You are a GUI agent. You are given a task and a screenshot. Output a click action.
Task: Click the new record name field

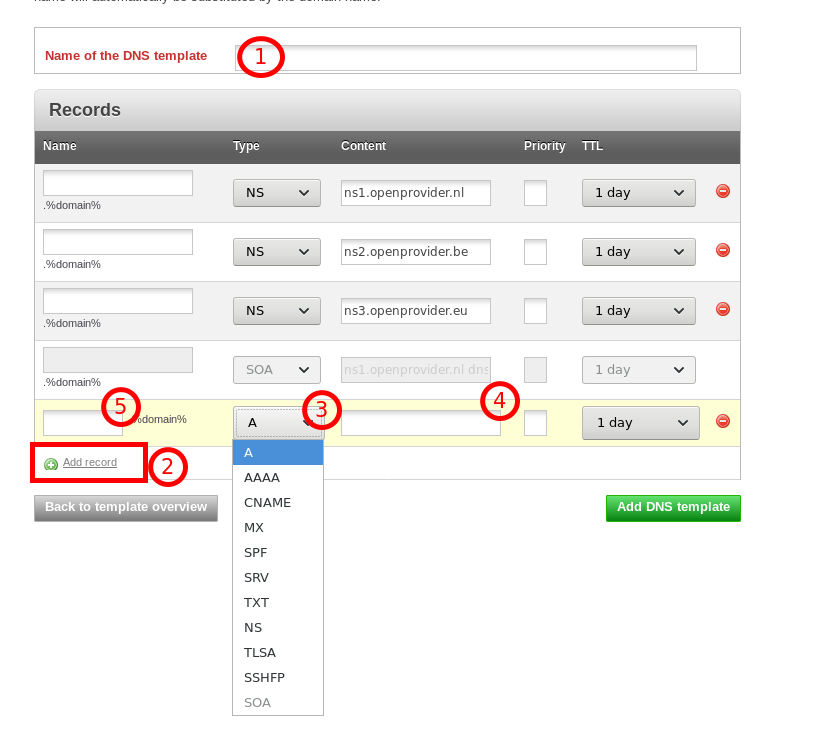[x=83, y=423]
